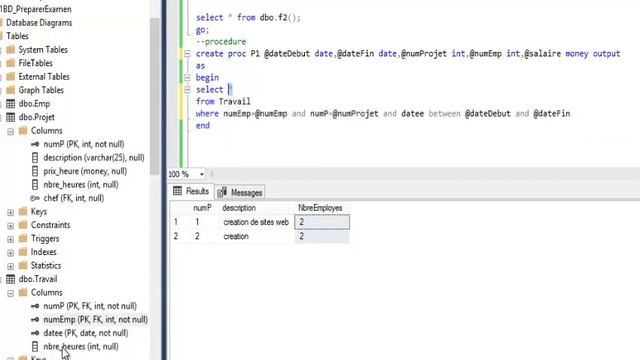Place cursor on the 'end' keyword line
640x360 pixels.
point(203,126)
